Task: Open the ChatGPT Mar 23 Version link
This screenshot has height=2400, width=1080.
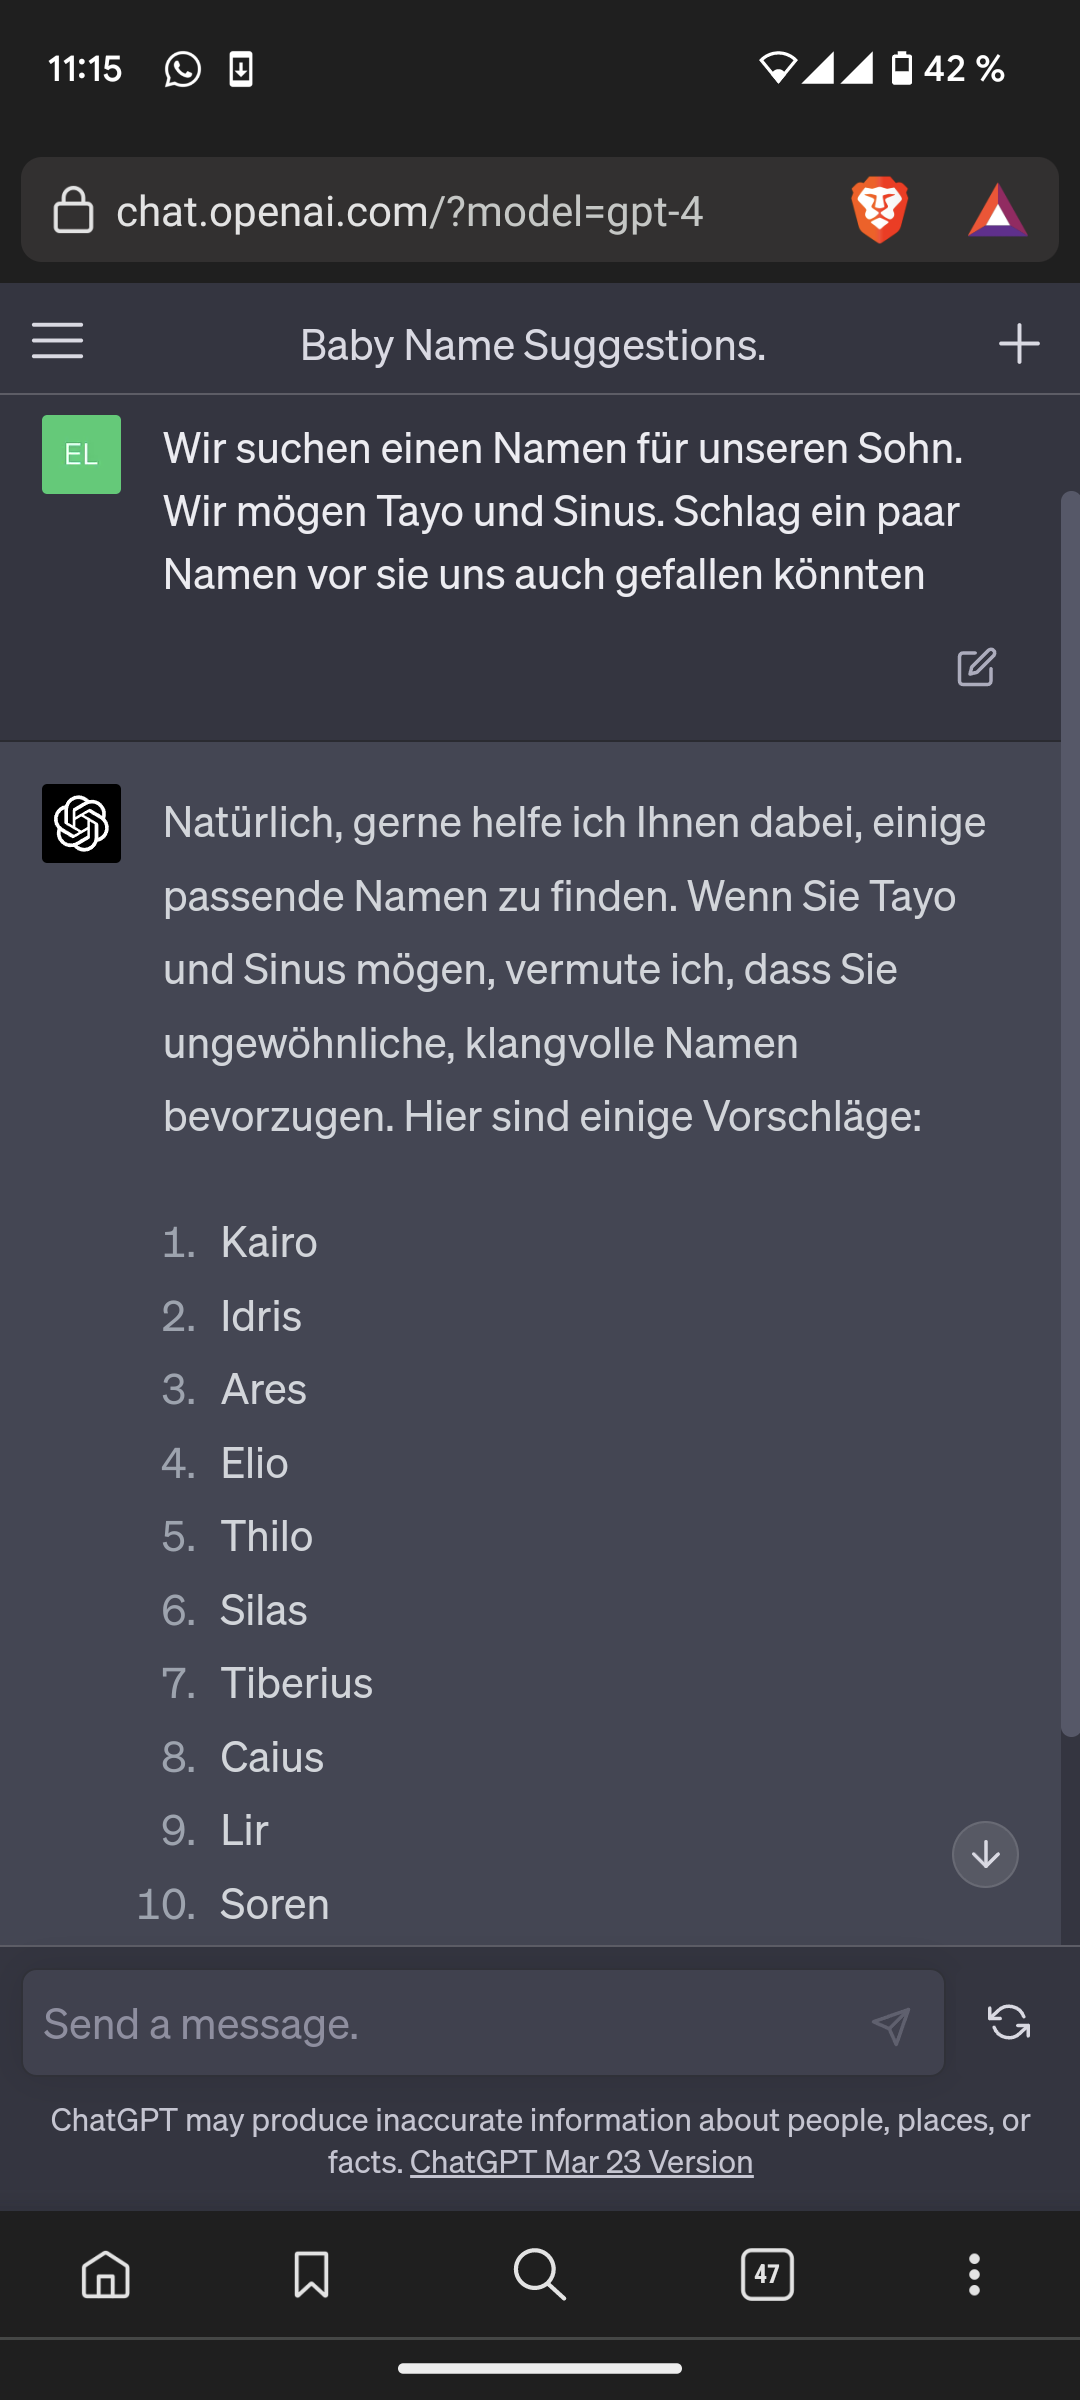Action: pos(581,2162)
